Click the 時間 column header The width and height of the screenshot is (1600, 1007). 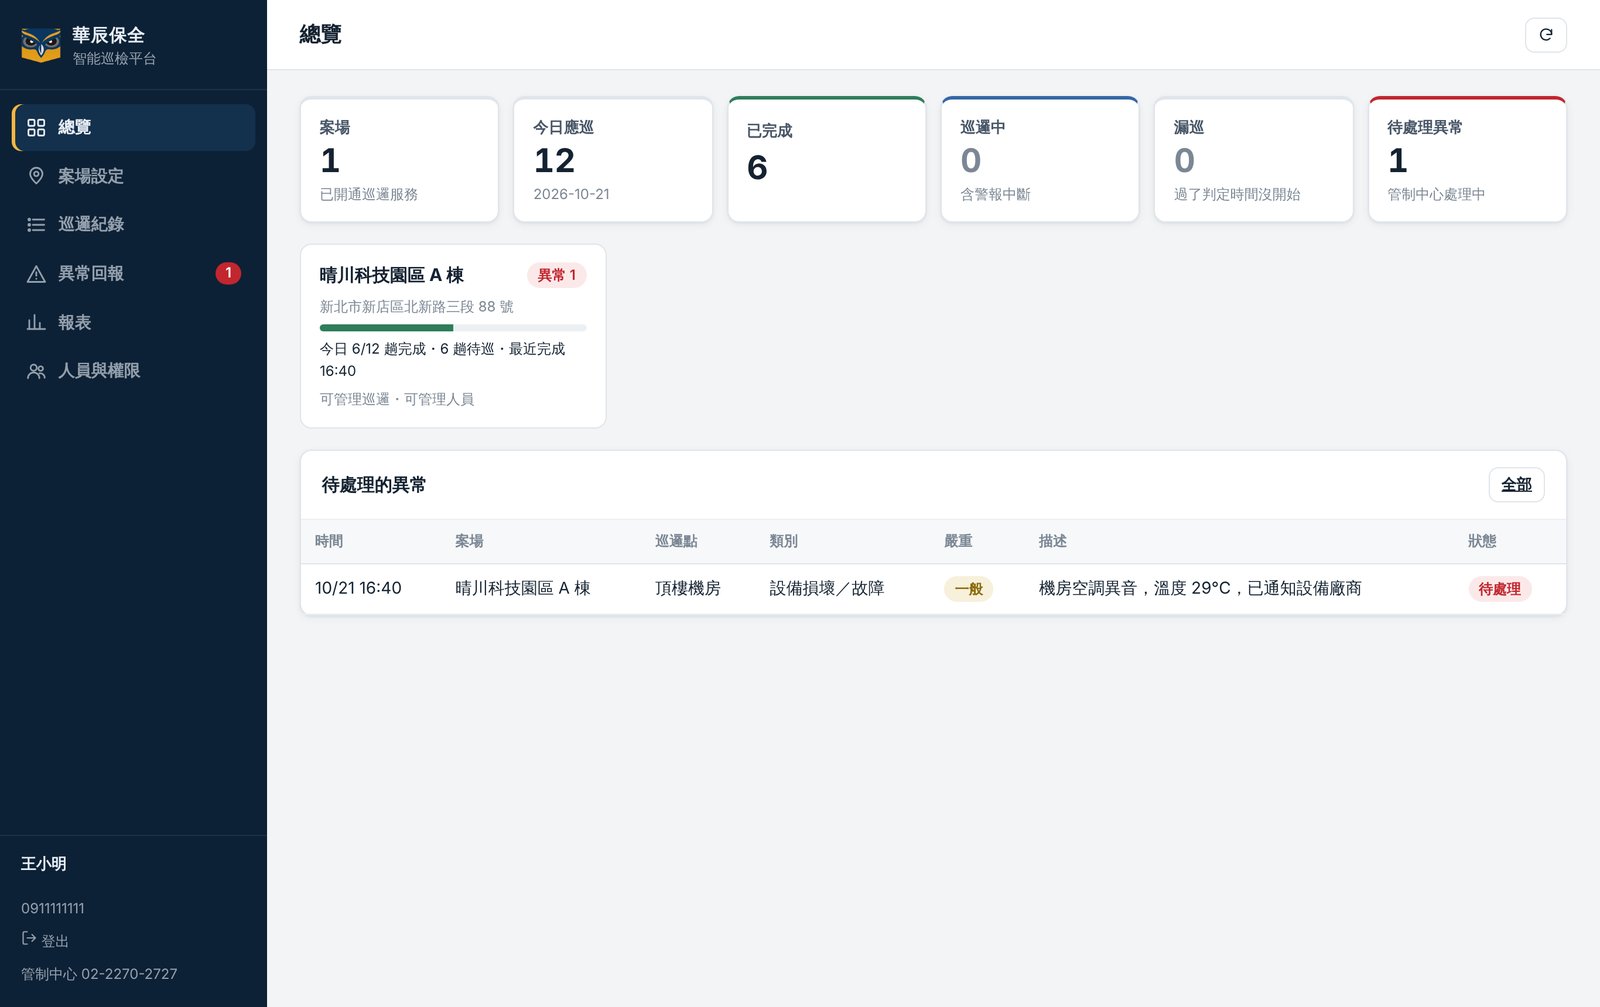point(329,541)
